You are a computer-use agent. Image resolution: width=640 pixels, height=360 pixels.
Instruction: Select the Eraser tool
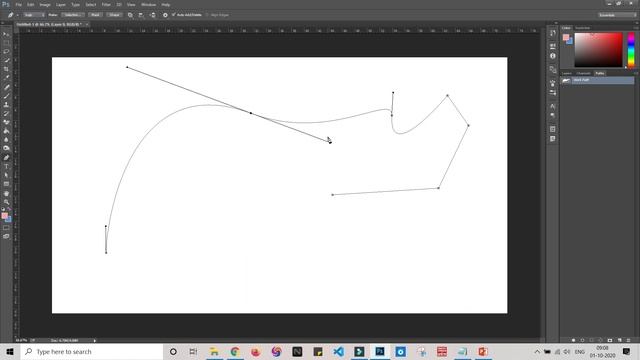pyautogui.click(x=6, y=122)
